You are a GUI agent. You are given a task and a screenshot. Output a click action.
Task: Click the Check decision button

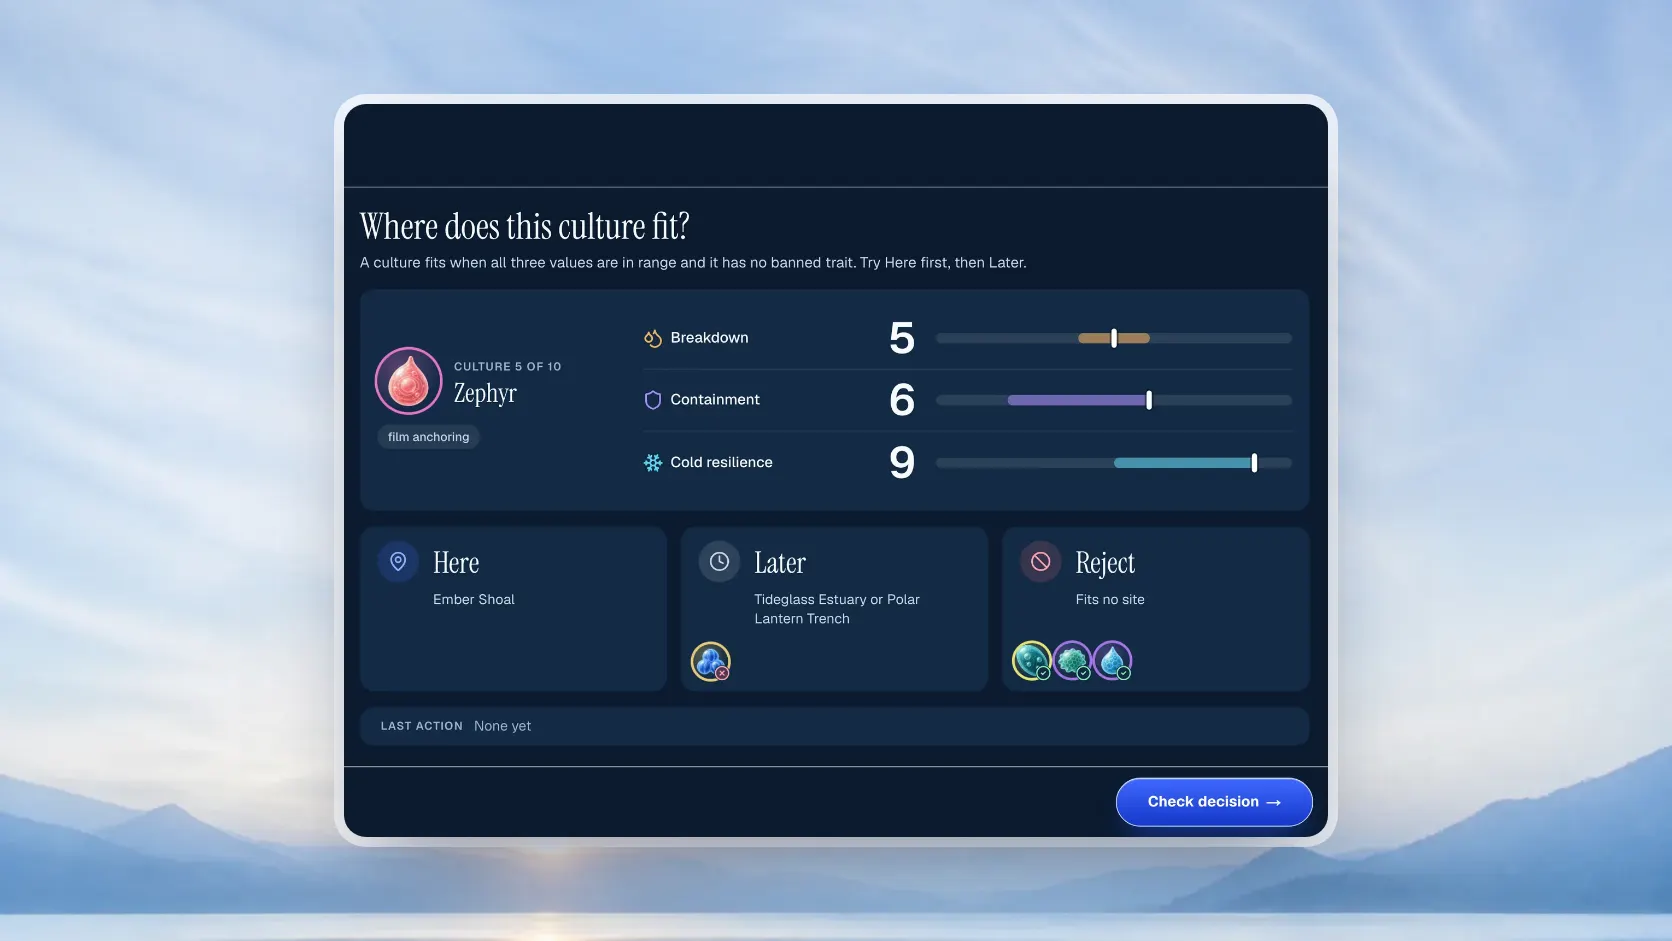[x=1214, y=802]
